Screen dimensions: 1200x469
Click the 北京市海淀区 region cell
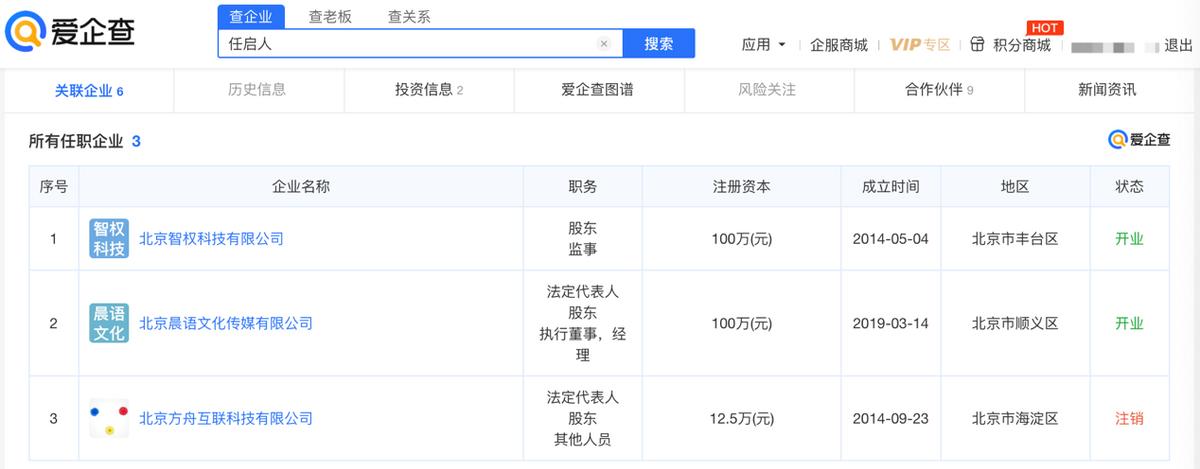coord(1015,418)
